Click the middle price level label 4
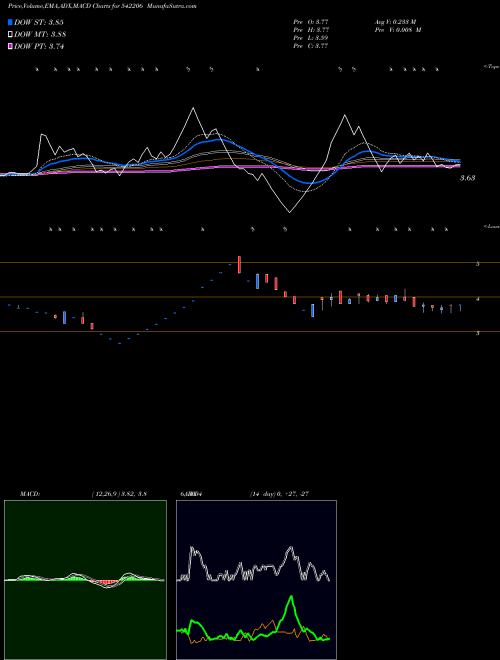The image size is (500, 660). [478, 299]
